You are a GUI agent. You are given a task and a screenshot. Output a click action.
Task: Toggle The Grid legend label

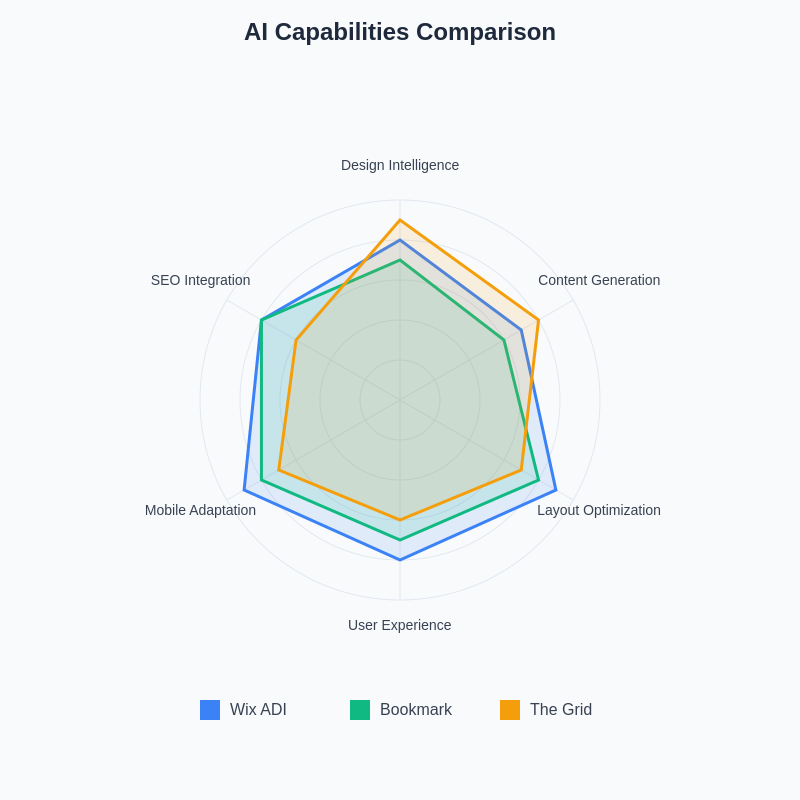click(x=561, y=710)
